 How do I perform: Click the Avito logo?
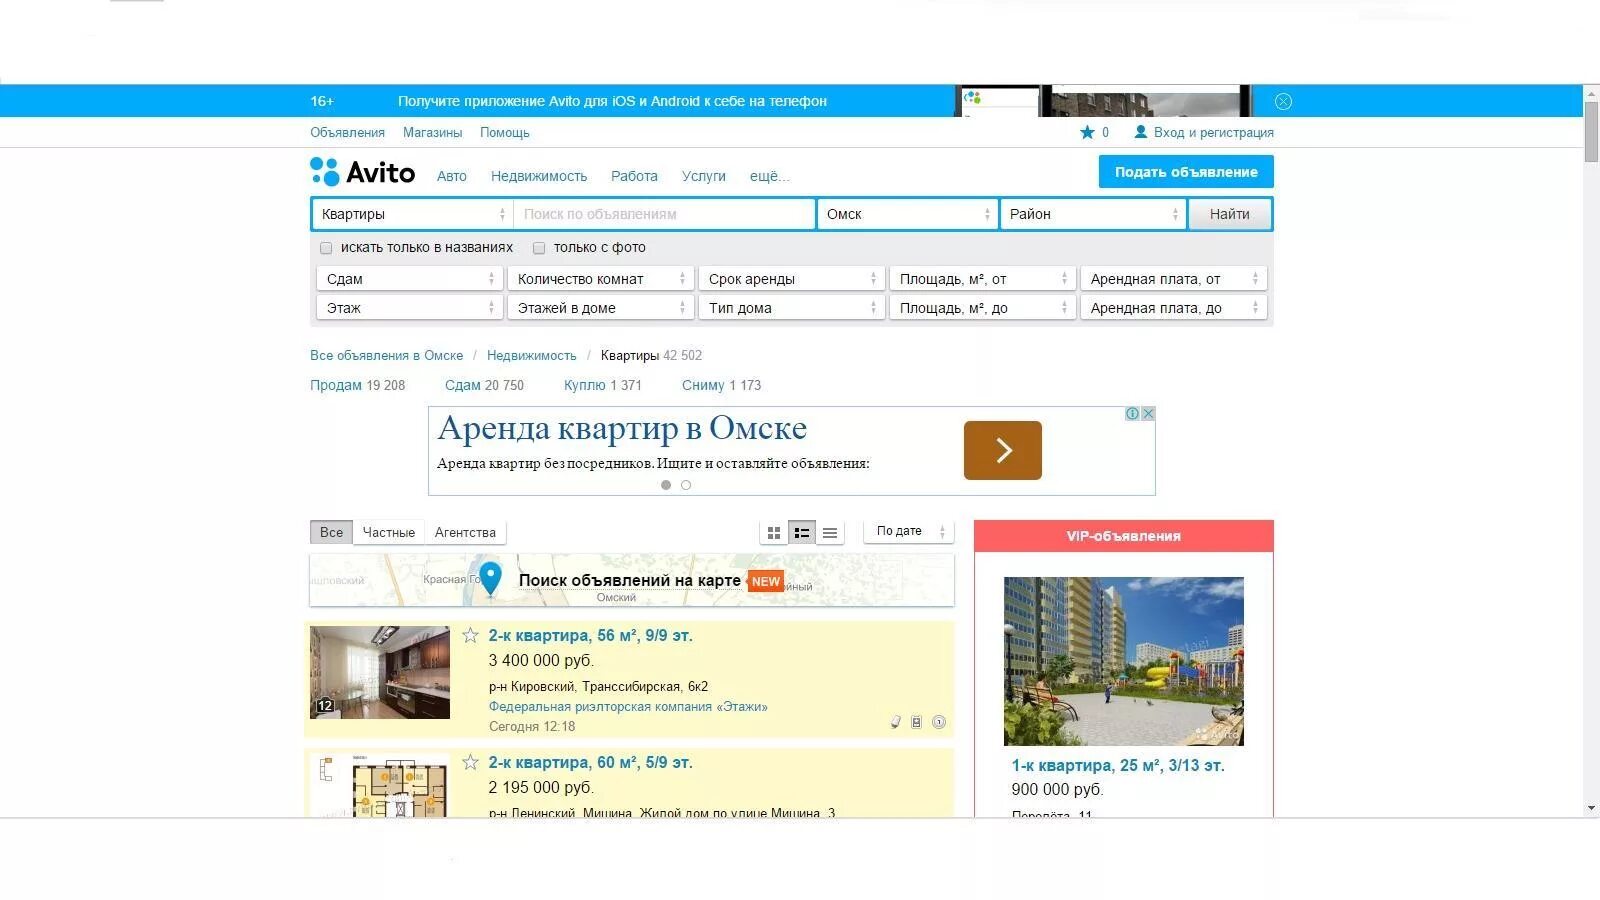pyautogui.click(x=362, y=172)
